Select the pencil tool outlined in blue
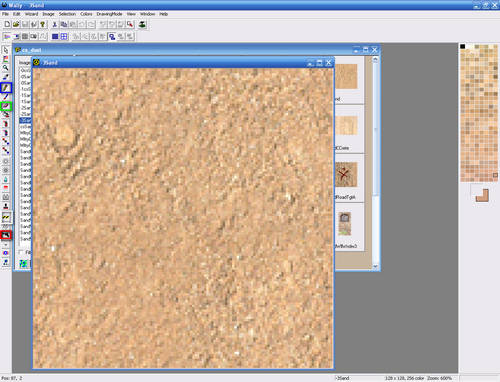The width and height of the screenshot is (500, 382). [x=6, y=88]
